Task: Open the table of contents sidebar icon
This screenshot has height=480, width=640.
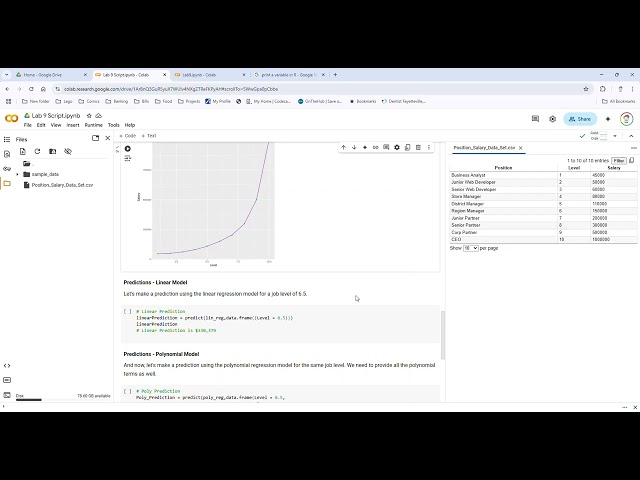Action: pos(7,140)
